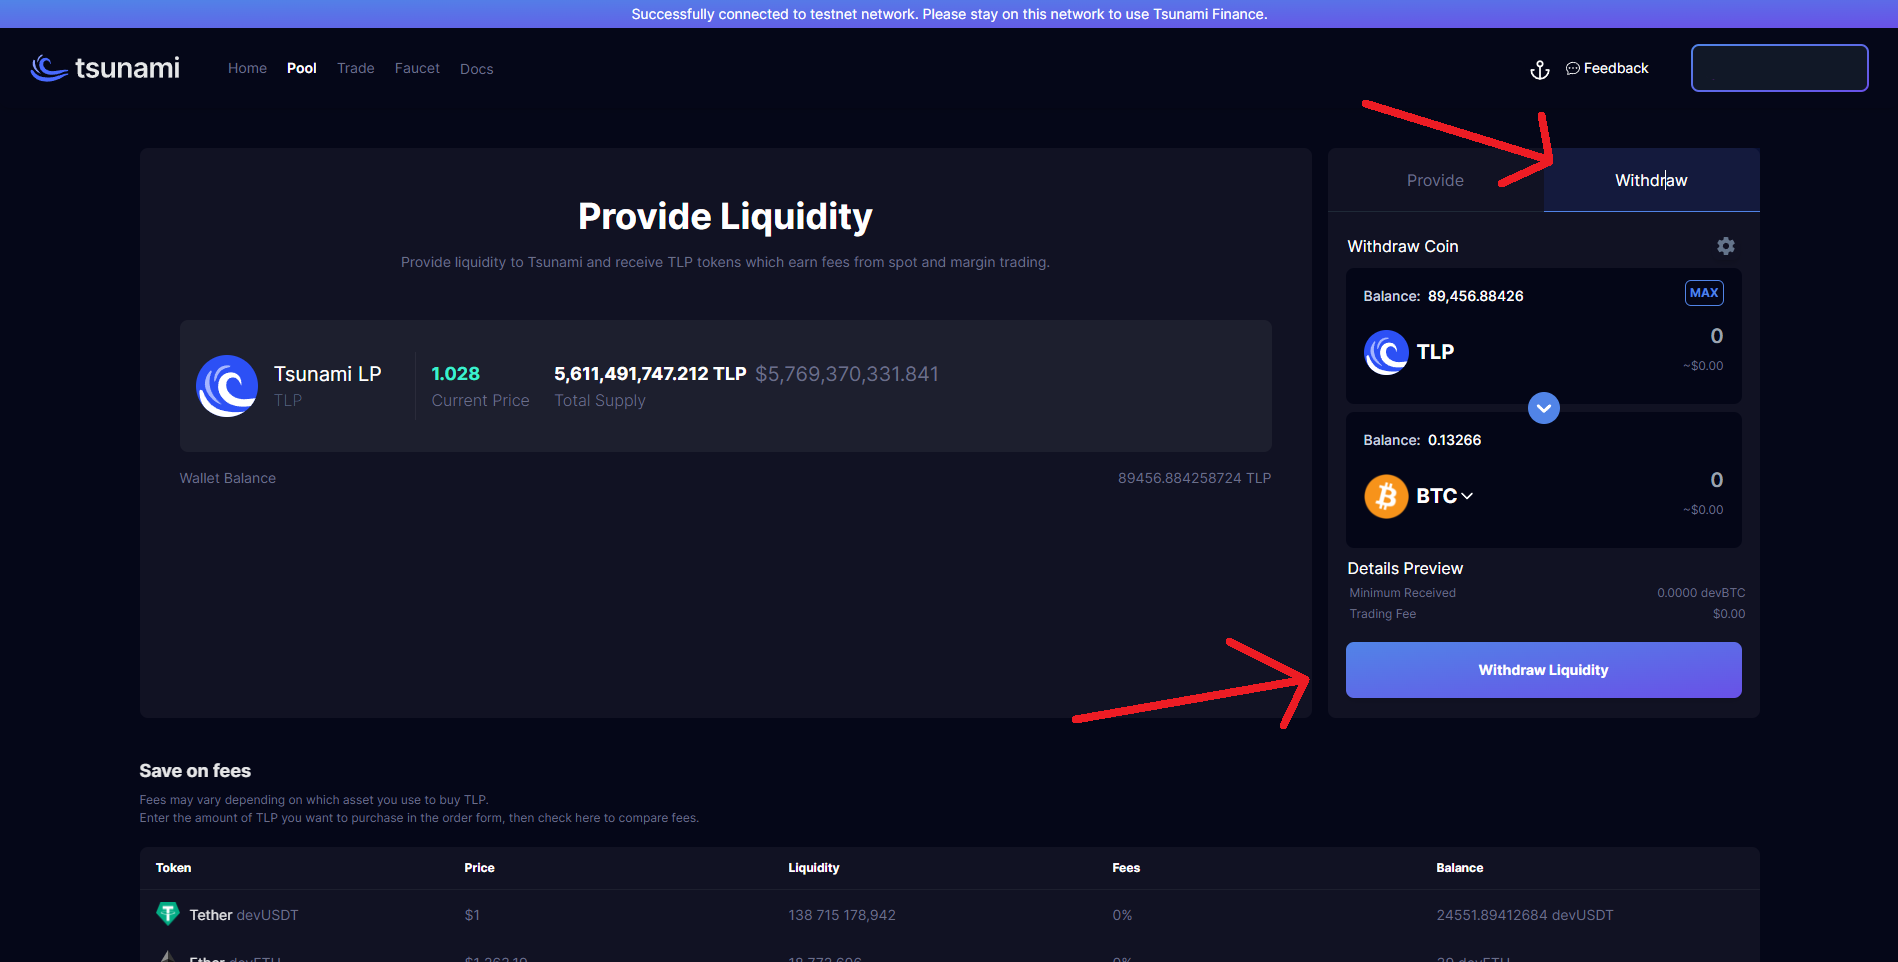Screen dimensions: 1898x962
Task: Open the anchor icon in header
Action: click(x=1540, y=69)
